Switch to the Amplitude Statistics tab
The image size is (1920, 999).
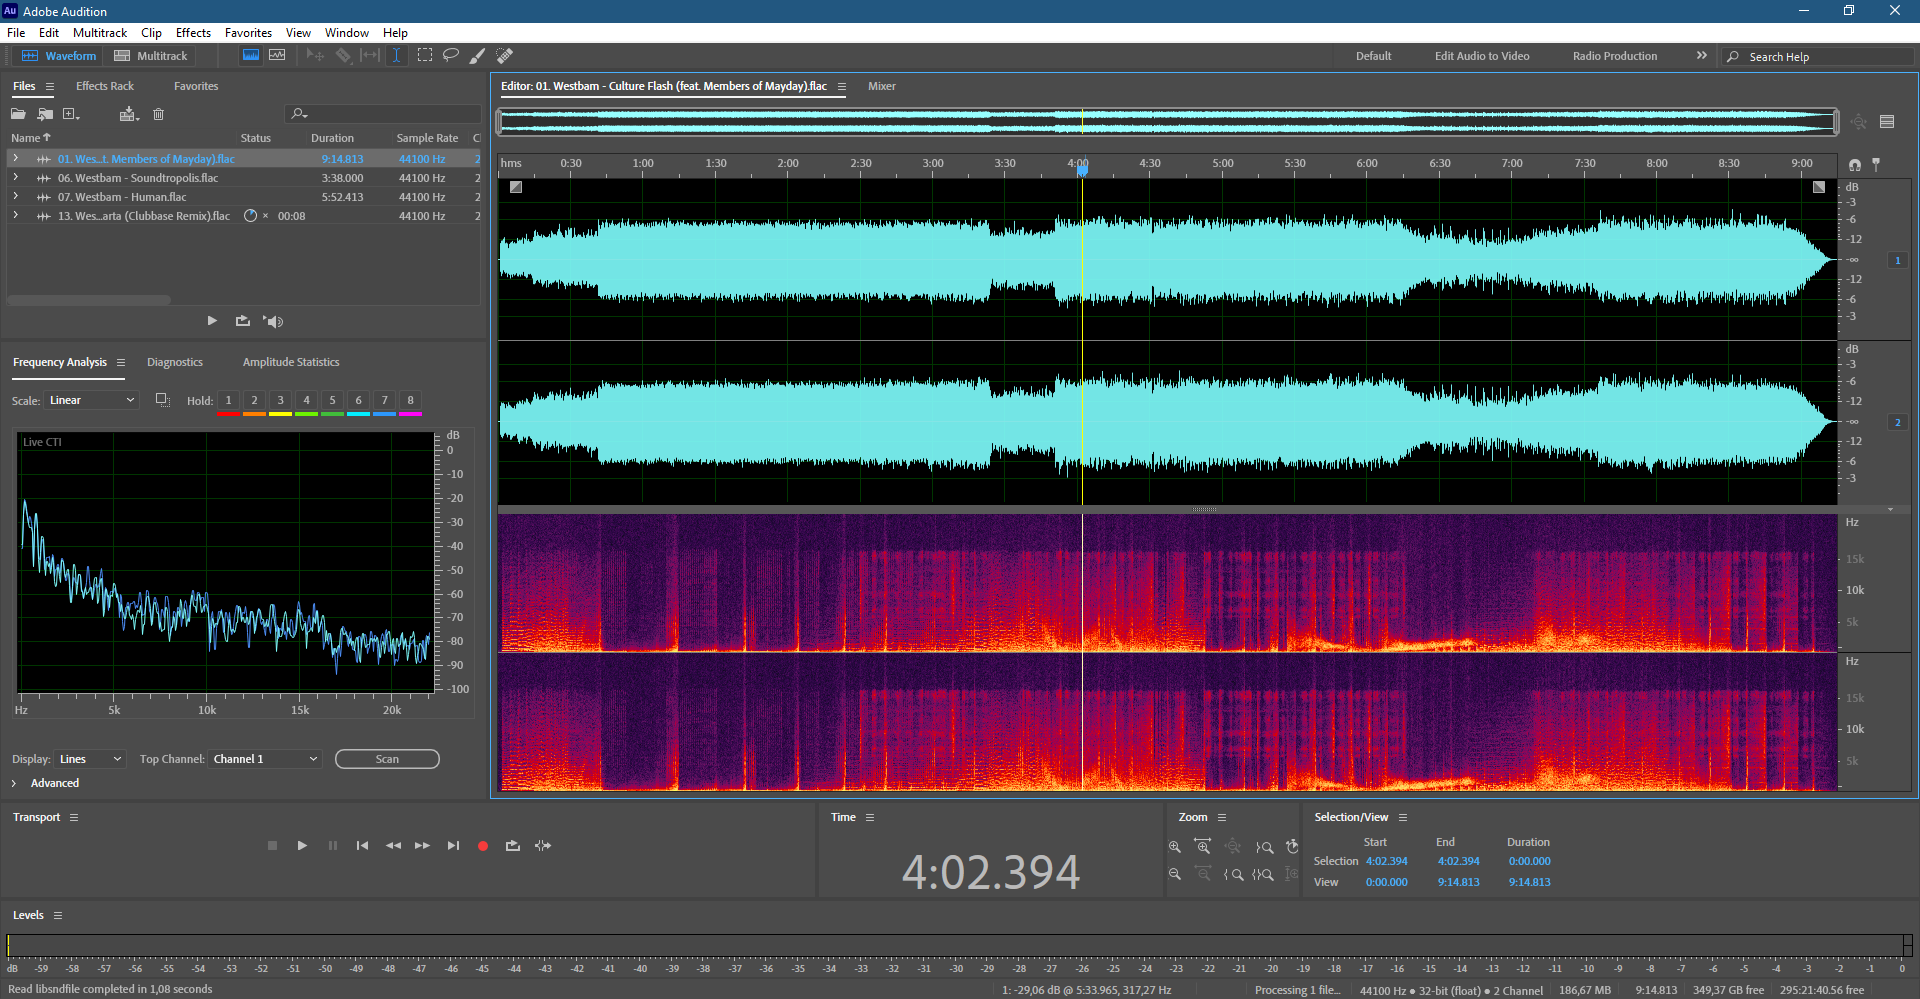pyautogui.click(x=291, y=362)
